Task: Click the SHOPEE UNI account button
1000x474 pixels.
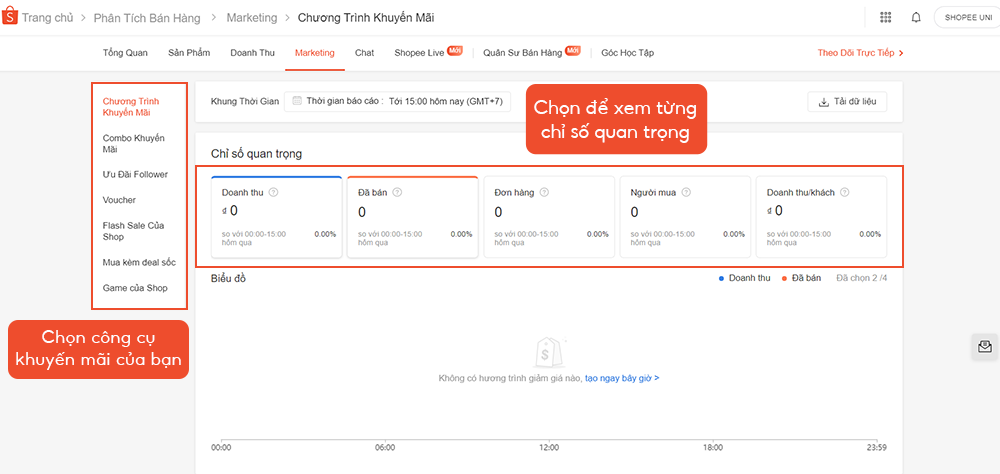Action: point(967,17)
